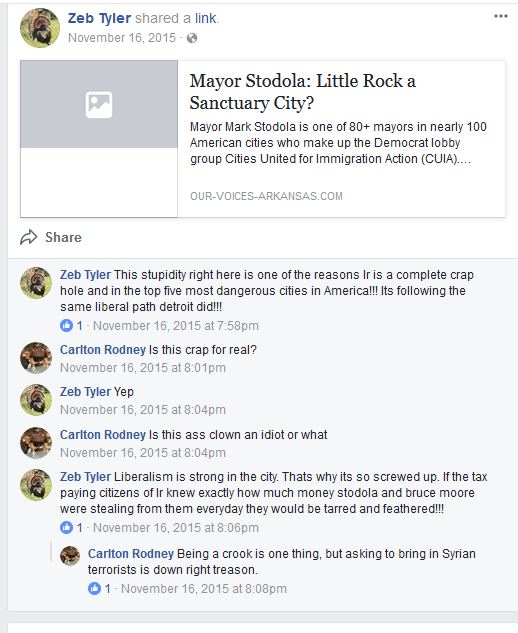518x633 pixels.
Task: Click like icon on 8:08pm reply
Action: click(94, 589)
